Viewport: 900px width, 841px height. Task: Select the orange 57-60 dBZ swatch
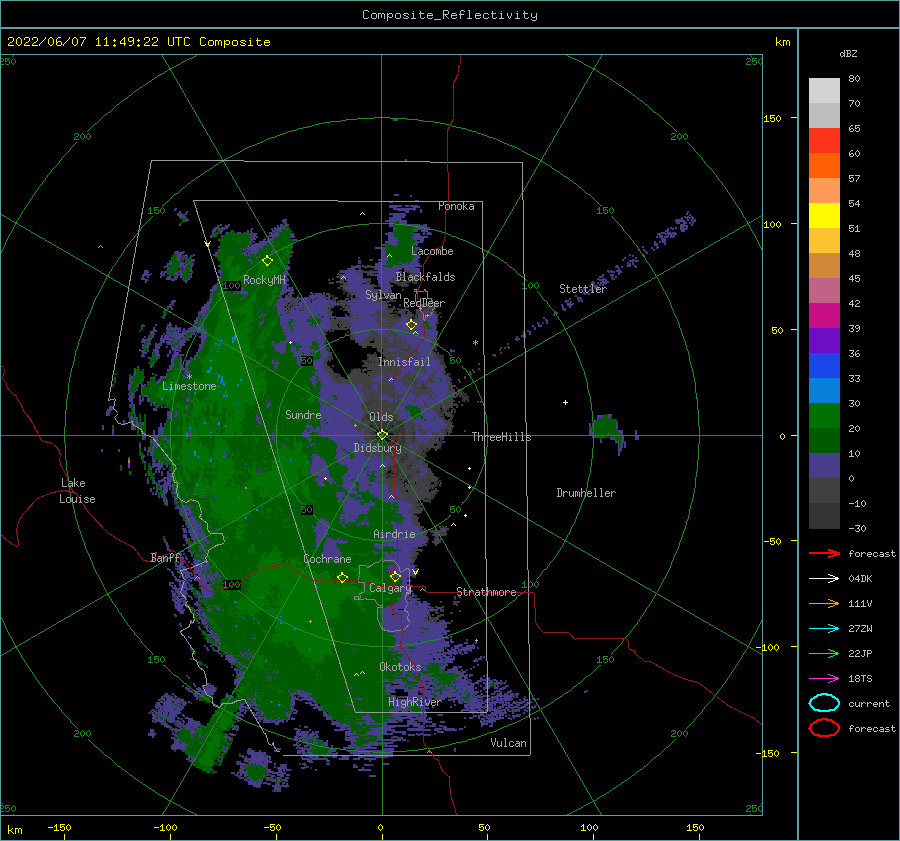[x=824, y=165]
